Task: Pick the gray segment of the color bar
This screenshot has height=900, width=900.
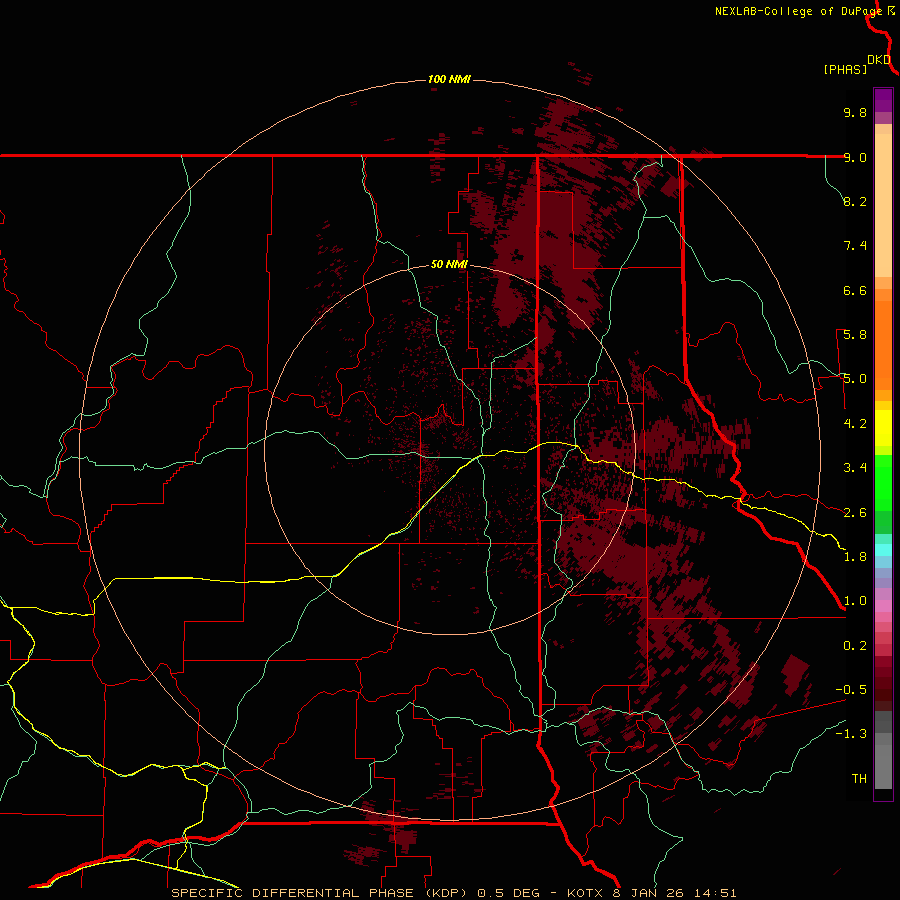Action: pos(883,751)
